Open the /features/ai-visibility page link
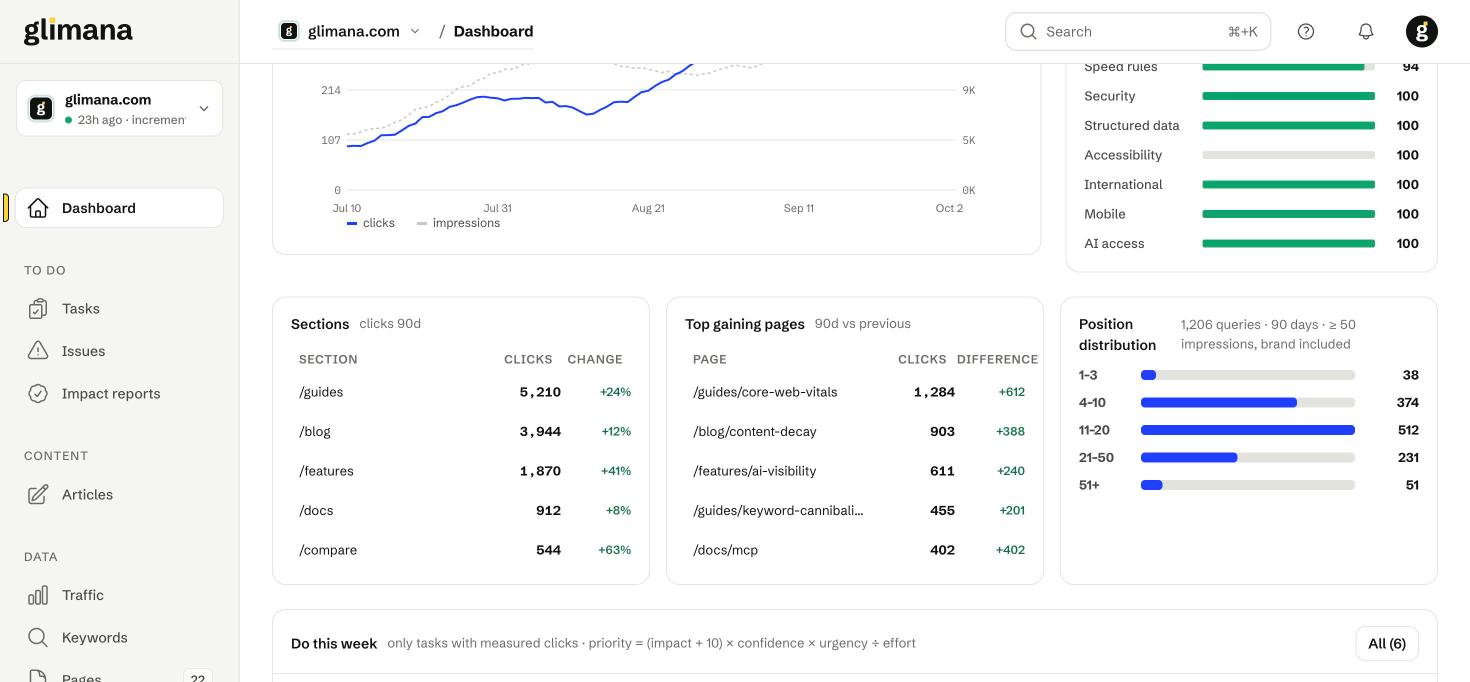The image size is (1470, 682). [x=755, y=471]
